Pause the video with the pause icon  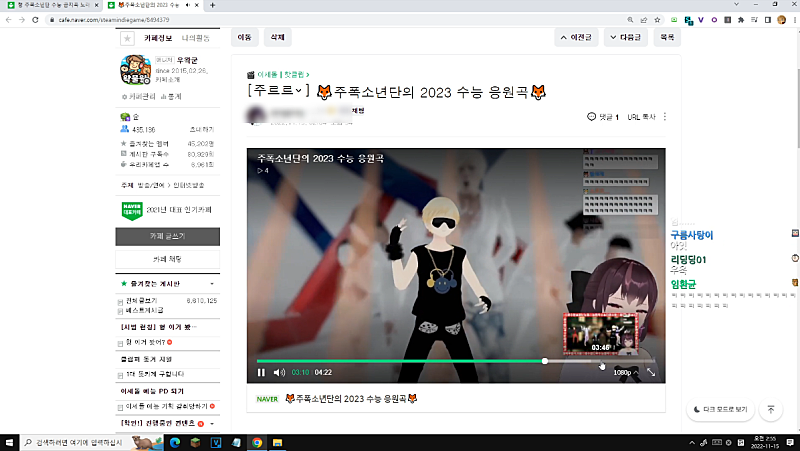coord(261,372)
